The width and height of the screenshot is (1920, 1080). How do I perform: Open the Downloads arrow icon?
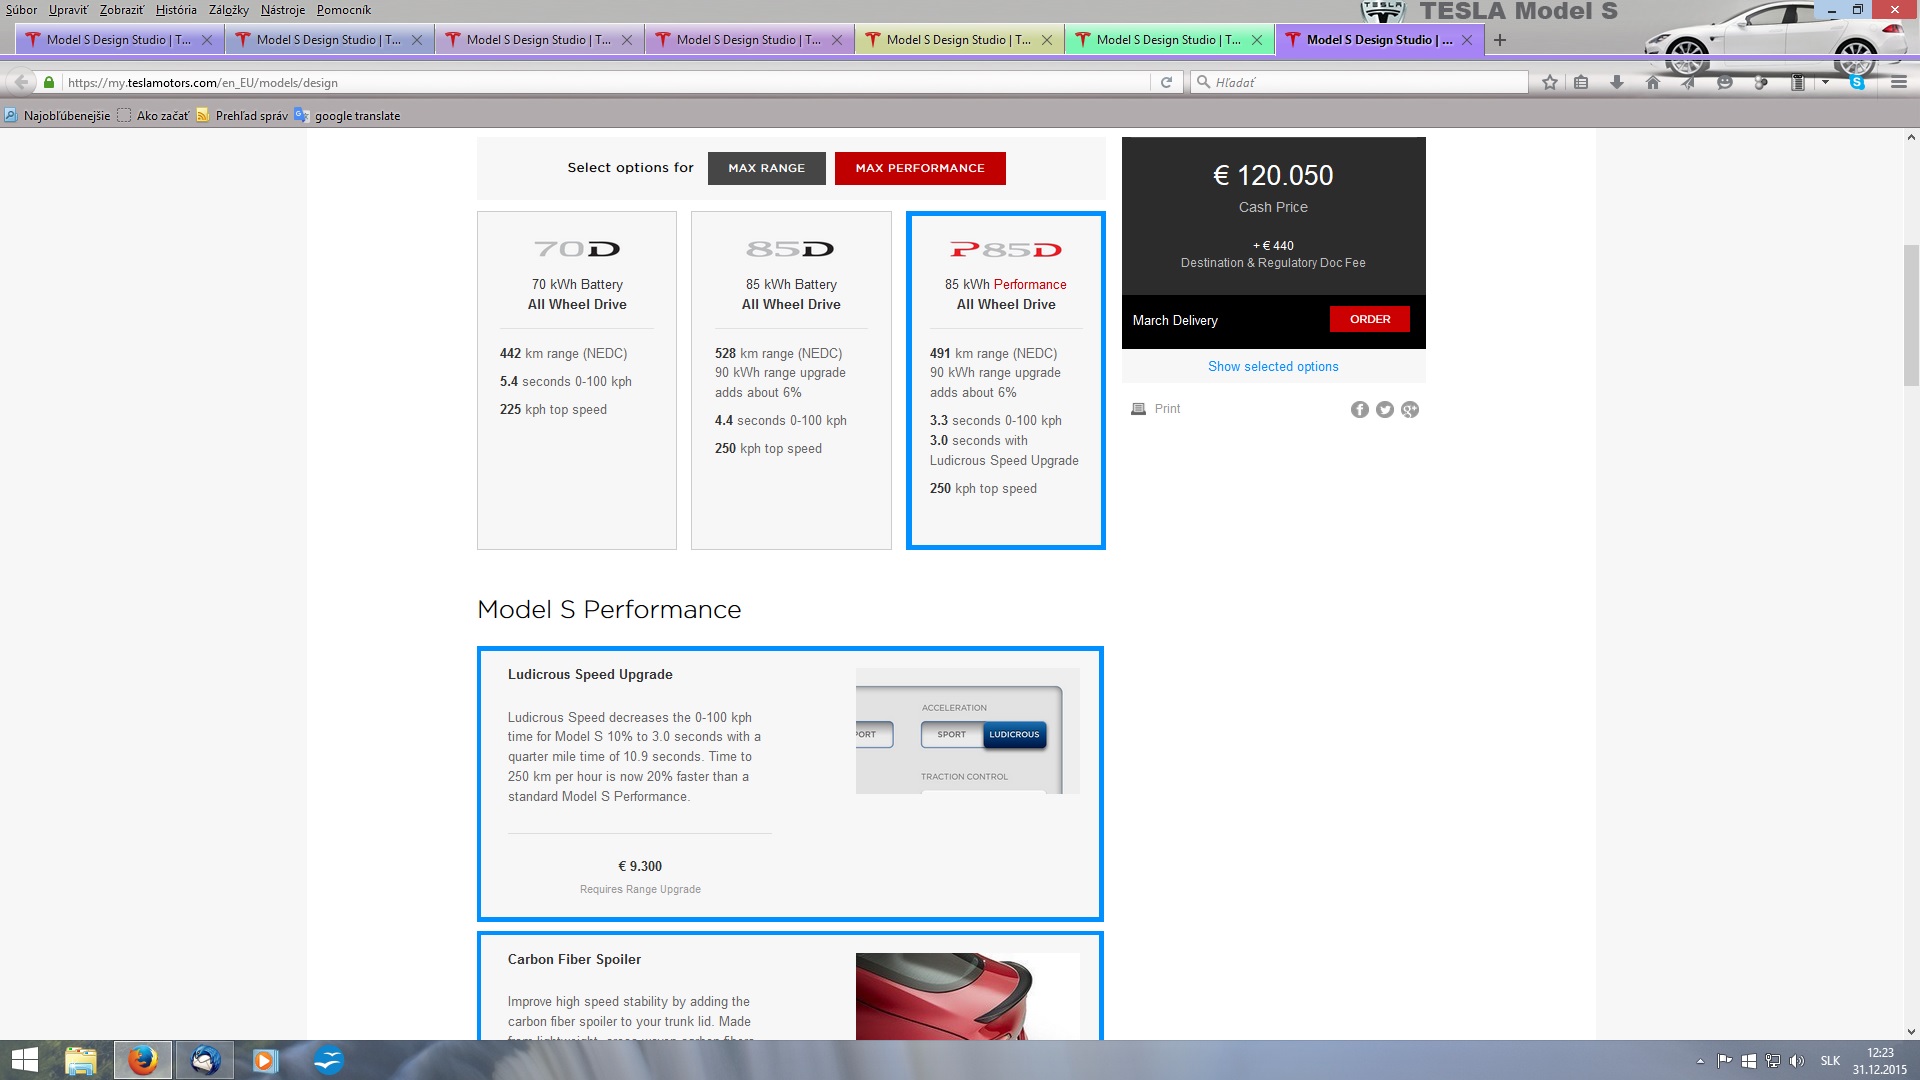(x=1617, y=82)
